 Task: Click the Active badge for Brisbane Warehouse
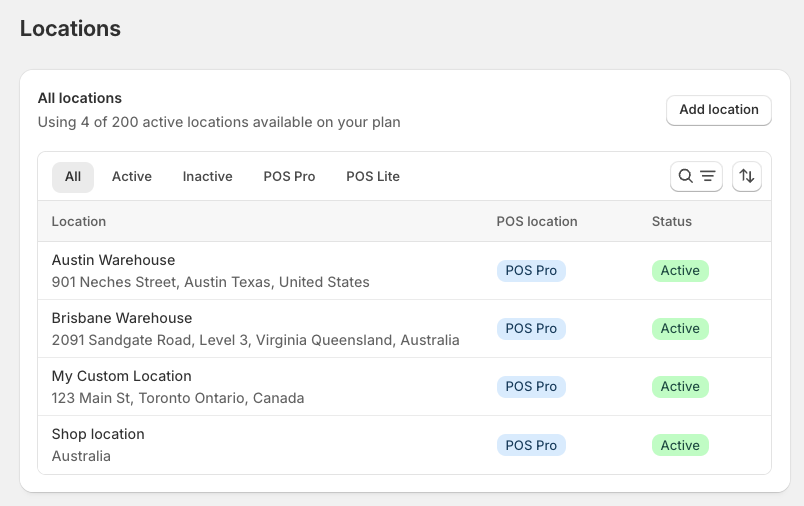tap(680, 329)
